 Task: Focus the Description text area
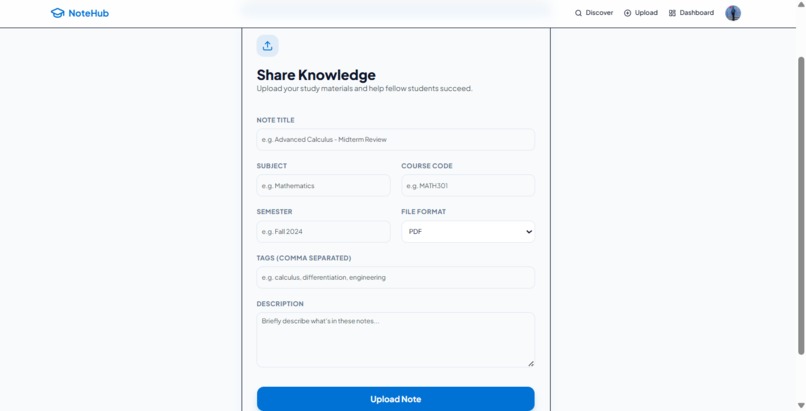395,340
